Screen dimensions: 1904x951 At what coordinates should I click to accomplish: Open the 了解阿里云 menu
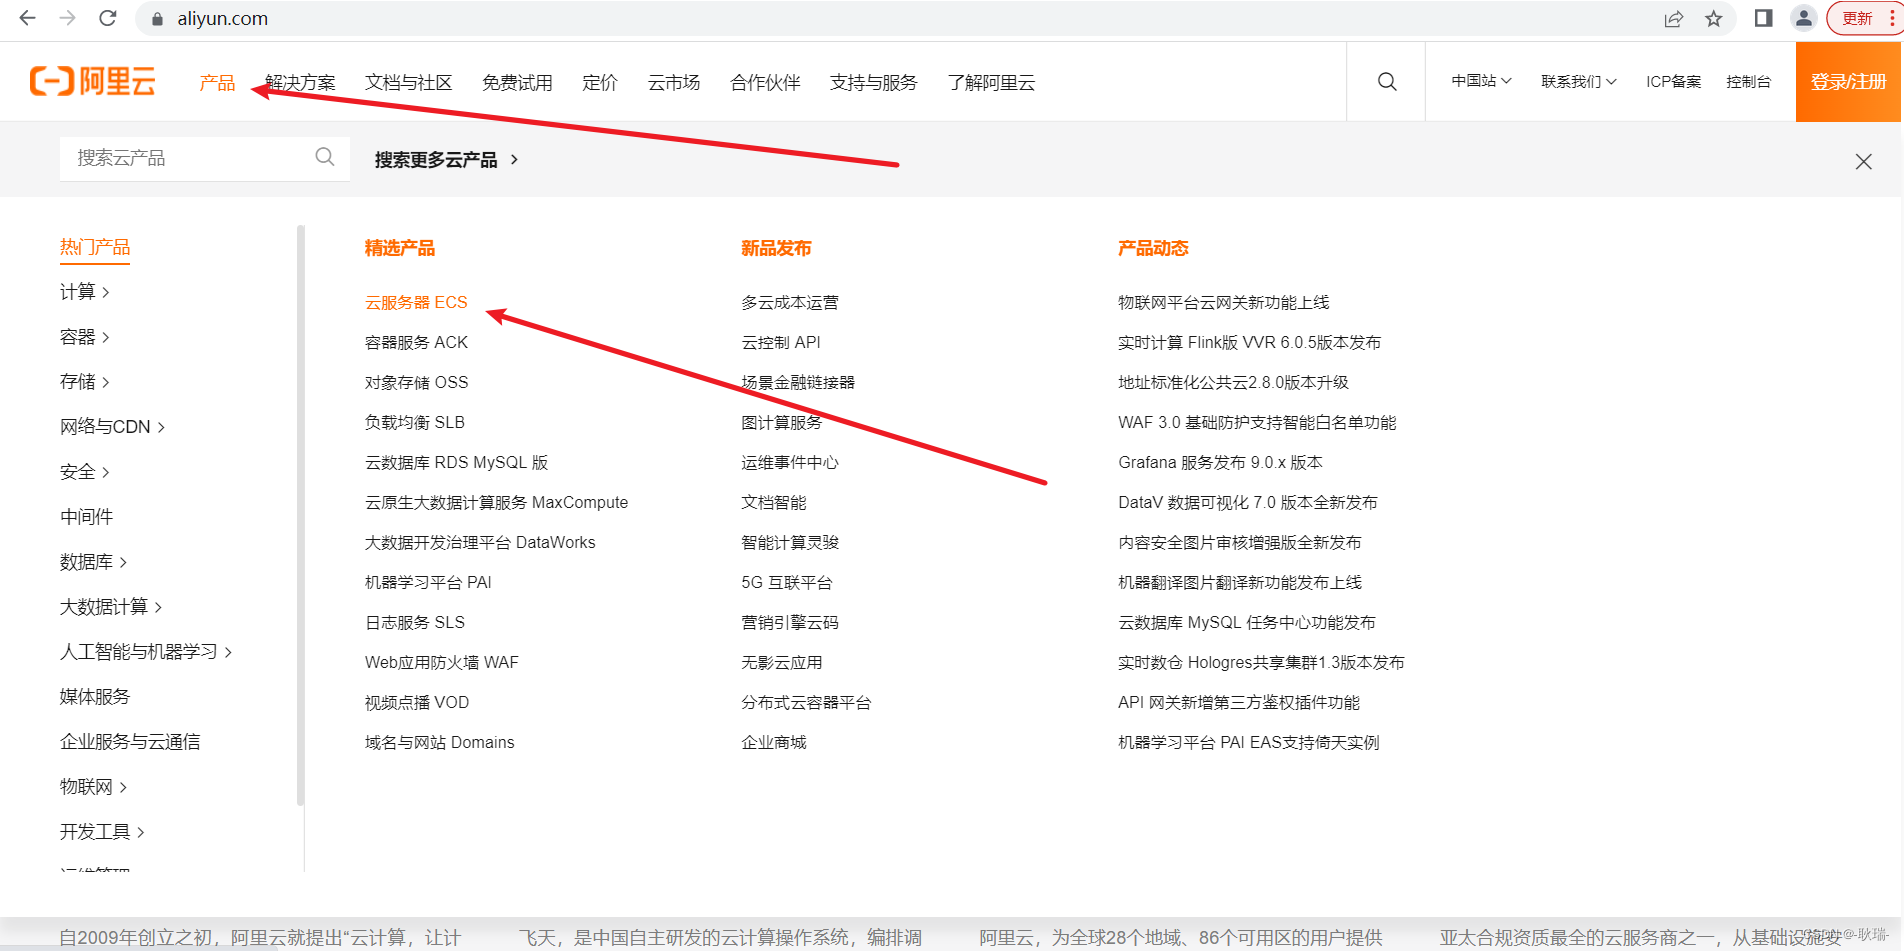991,83
